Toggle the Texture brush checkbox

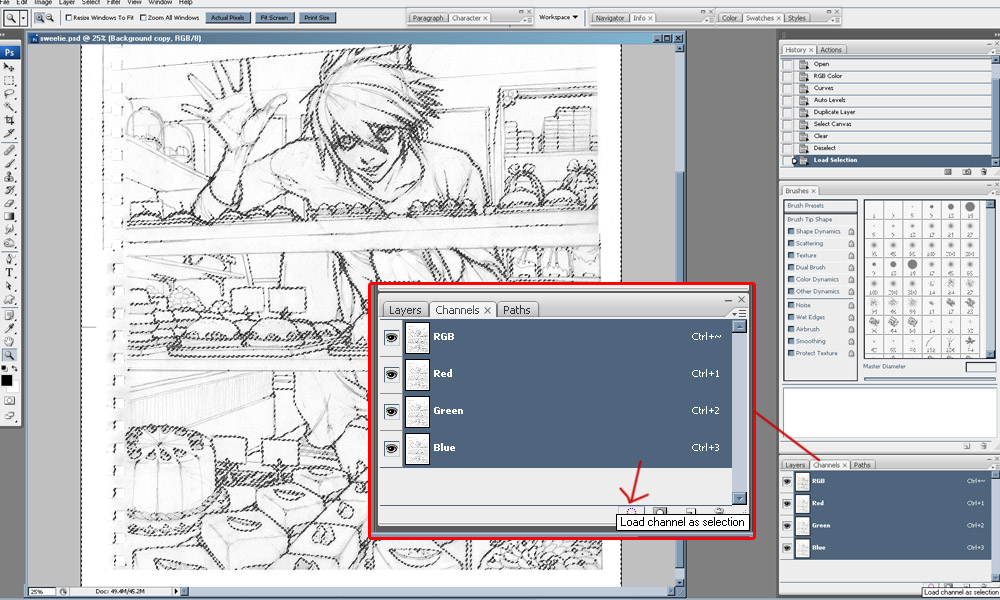791,256
